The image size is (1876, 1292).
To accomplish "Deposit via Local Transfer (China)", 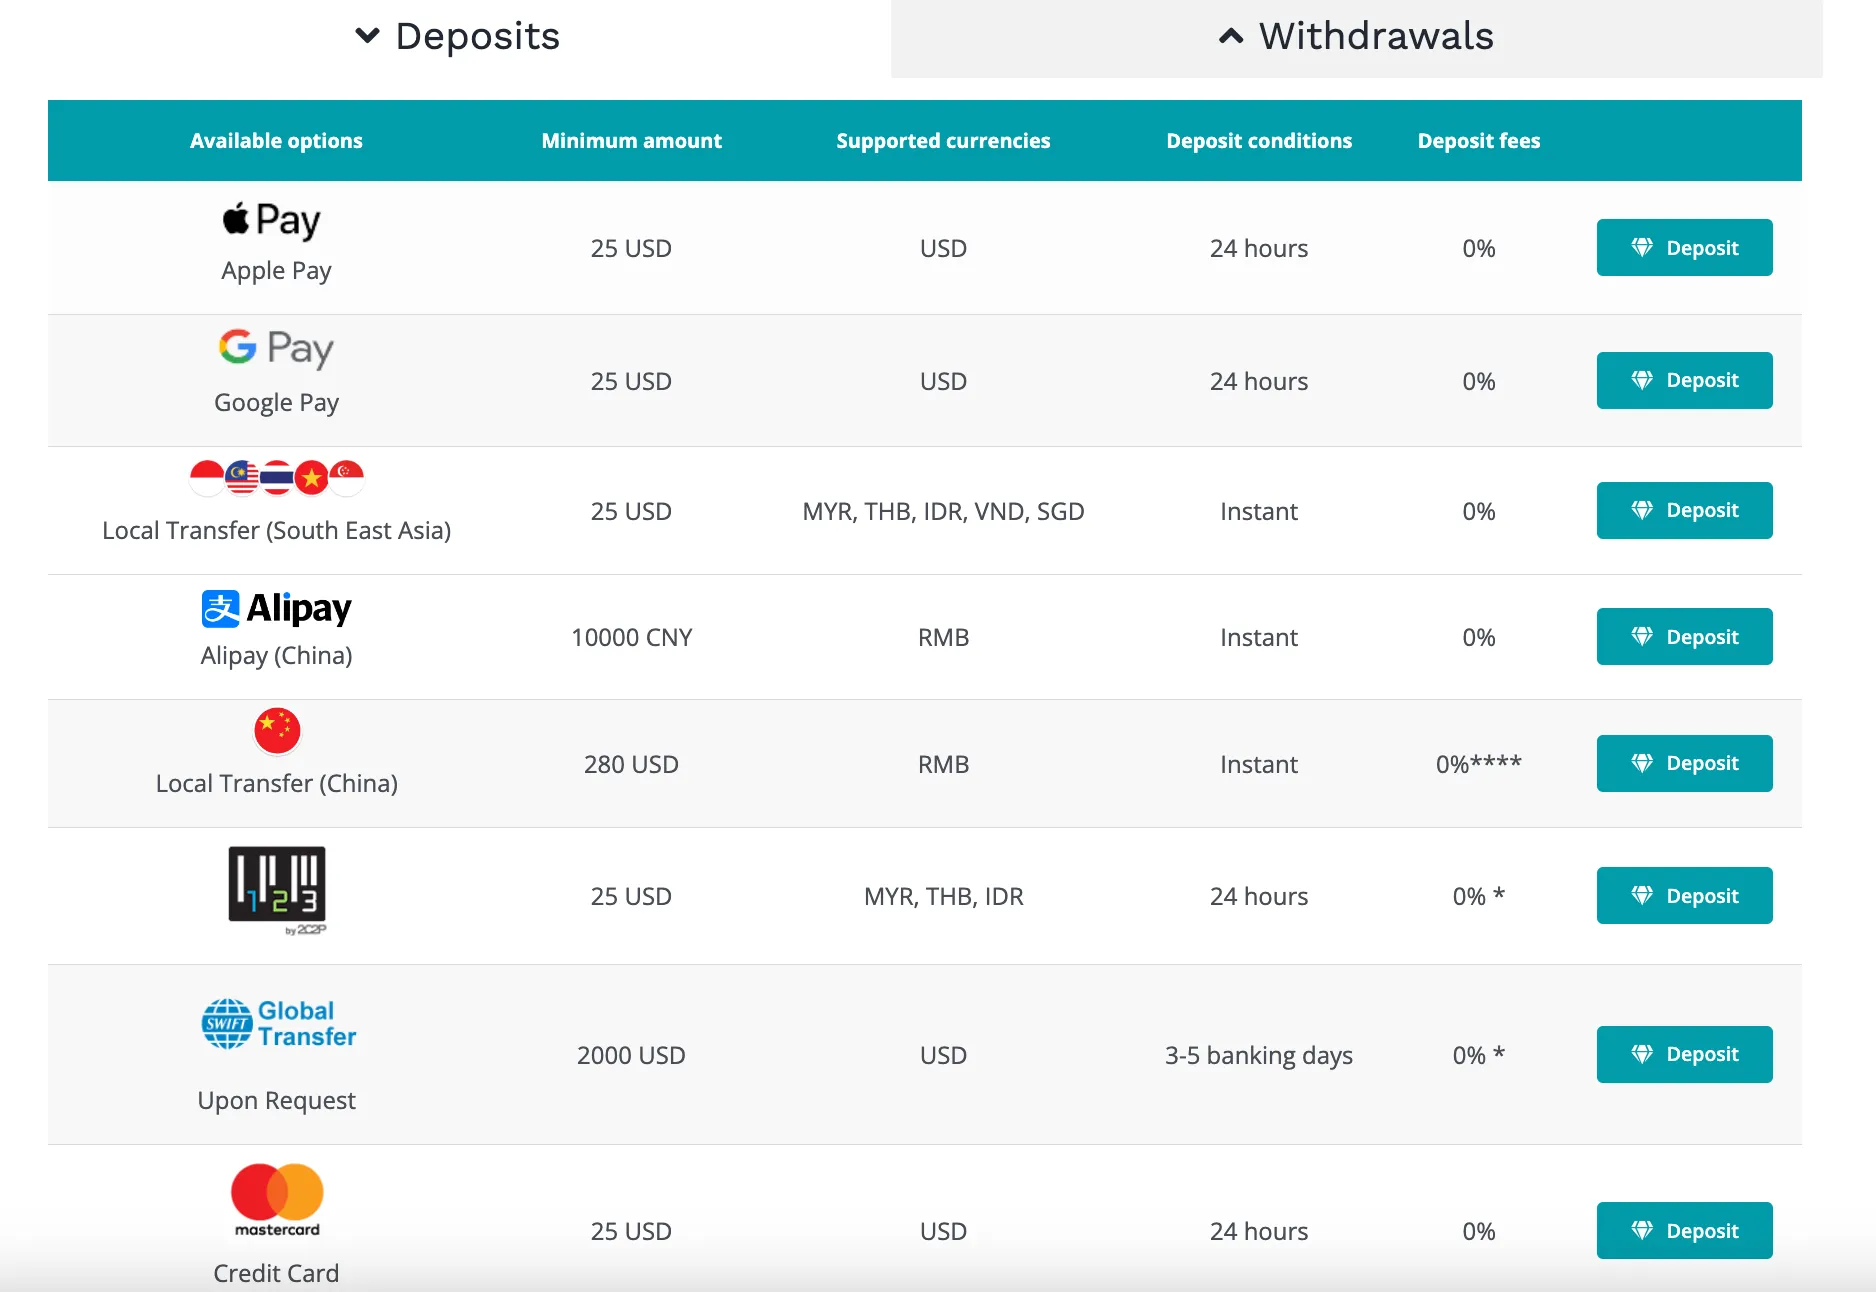I will pyautogui.click(x=1685, y=763).
